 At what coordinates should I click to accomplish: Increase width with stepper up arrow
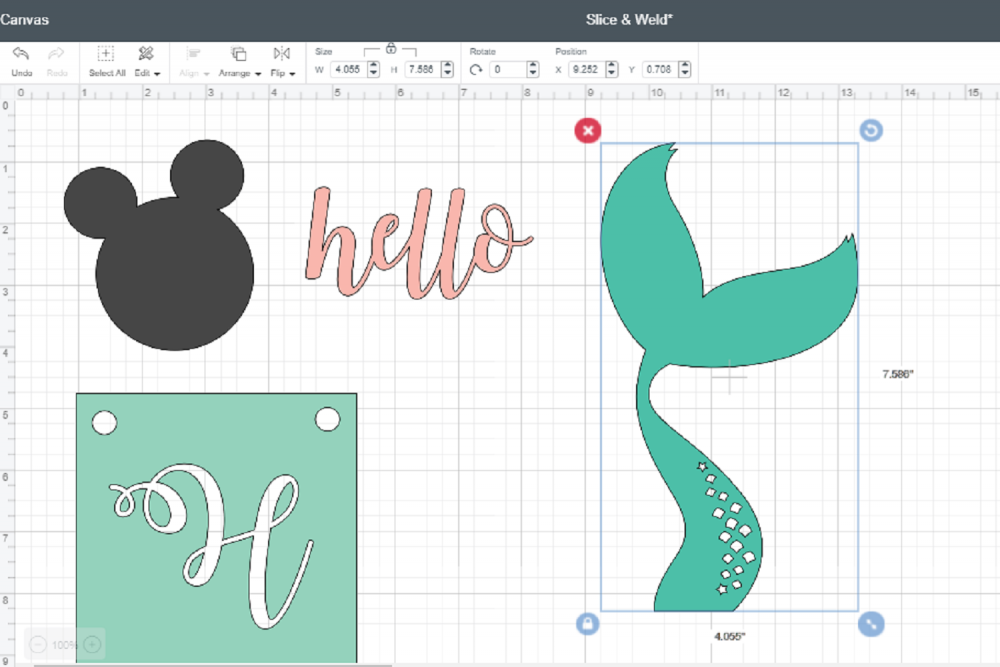[374, 65]
